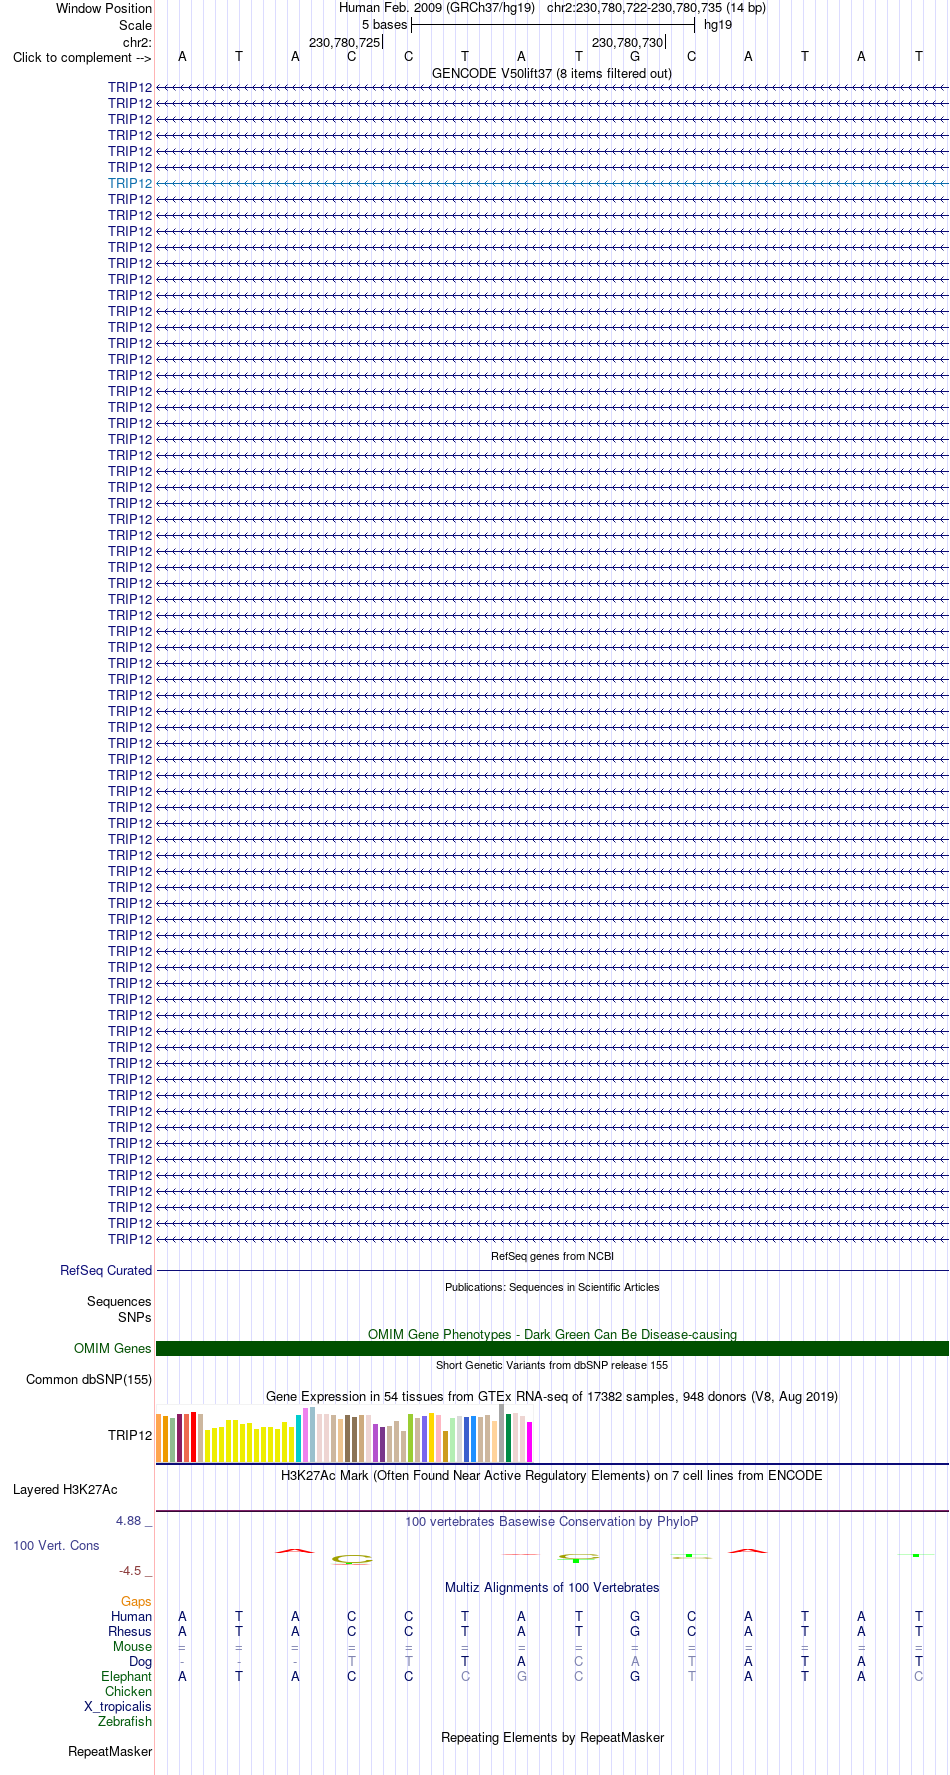The image size is (950, 1775).
Task: Click the Layered H3K27Ac track label
Action: 65,1489
